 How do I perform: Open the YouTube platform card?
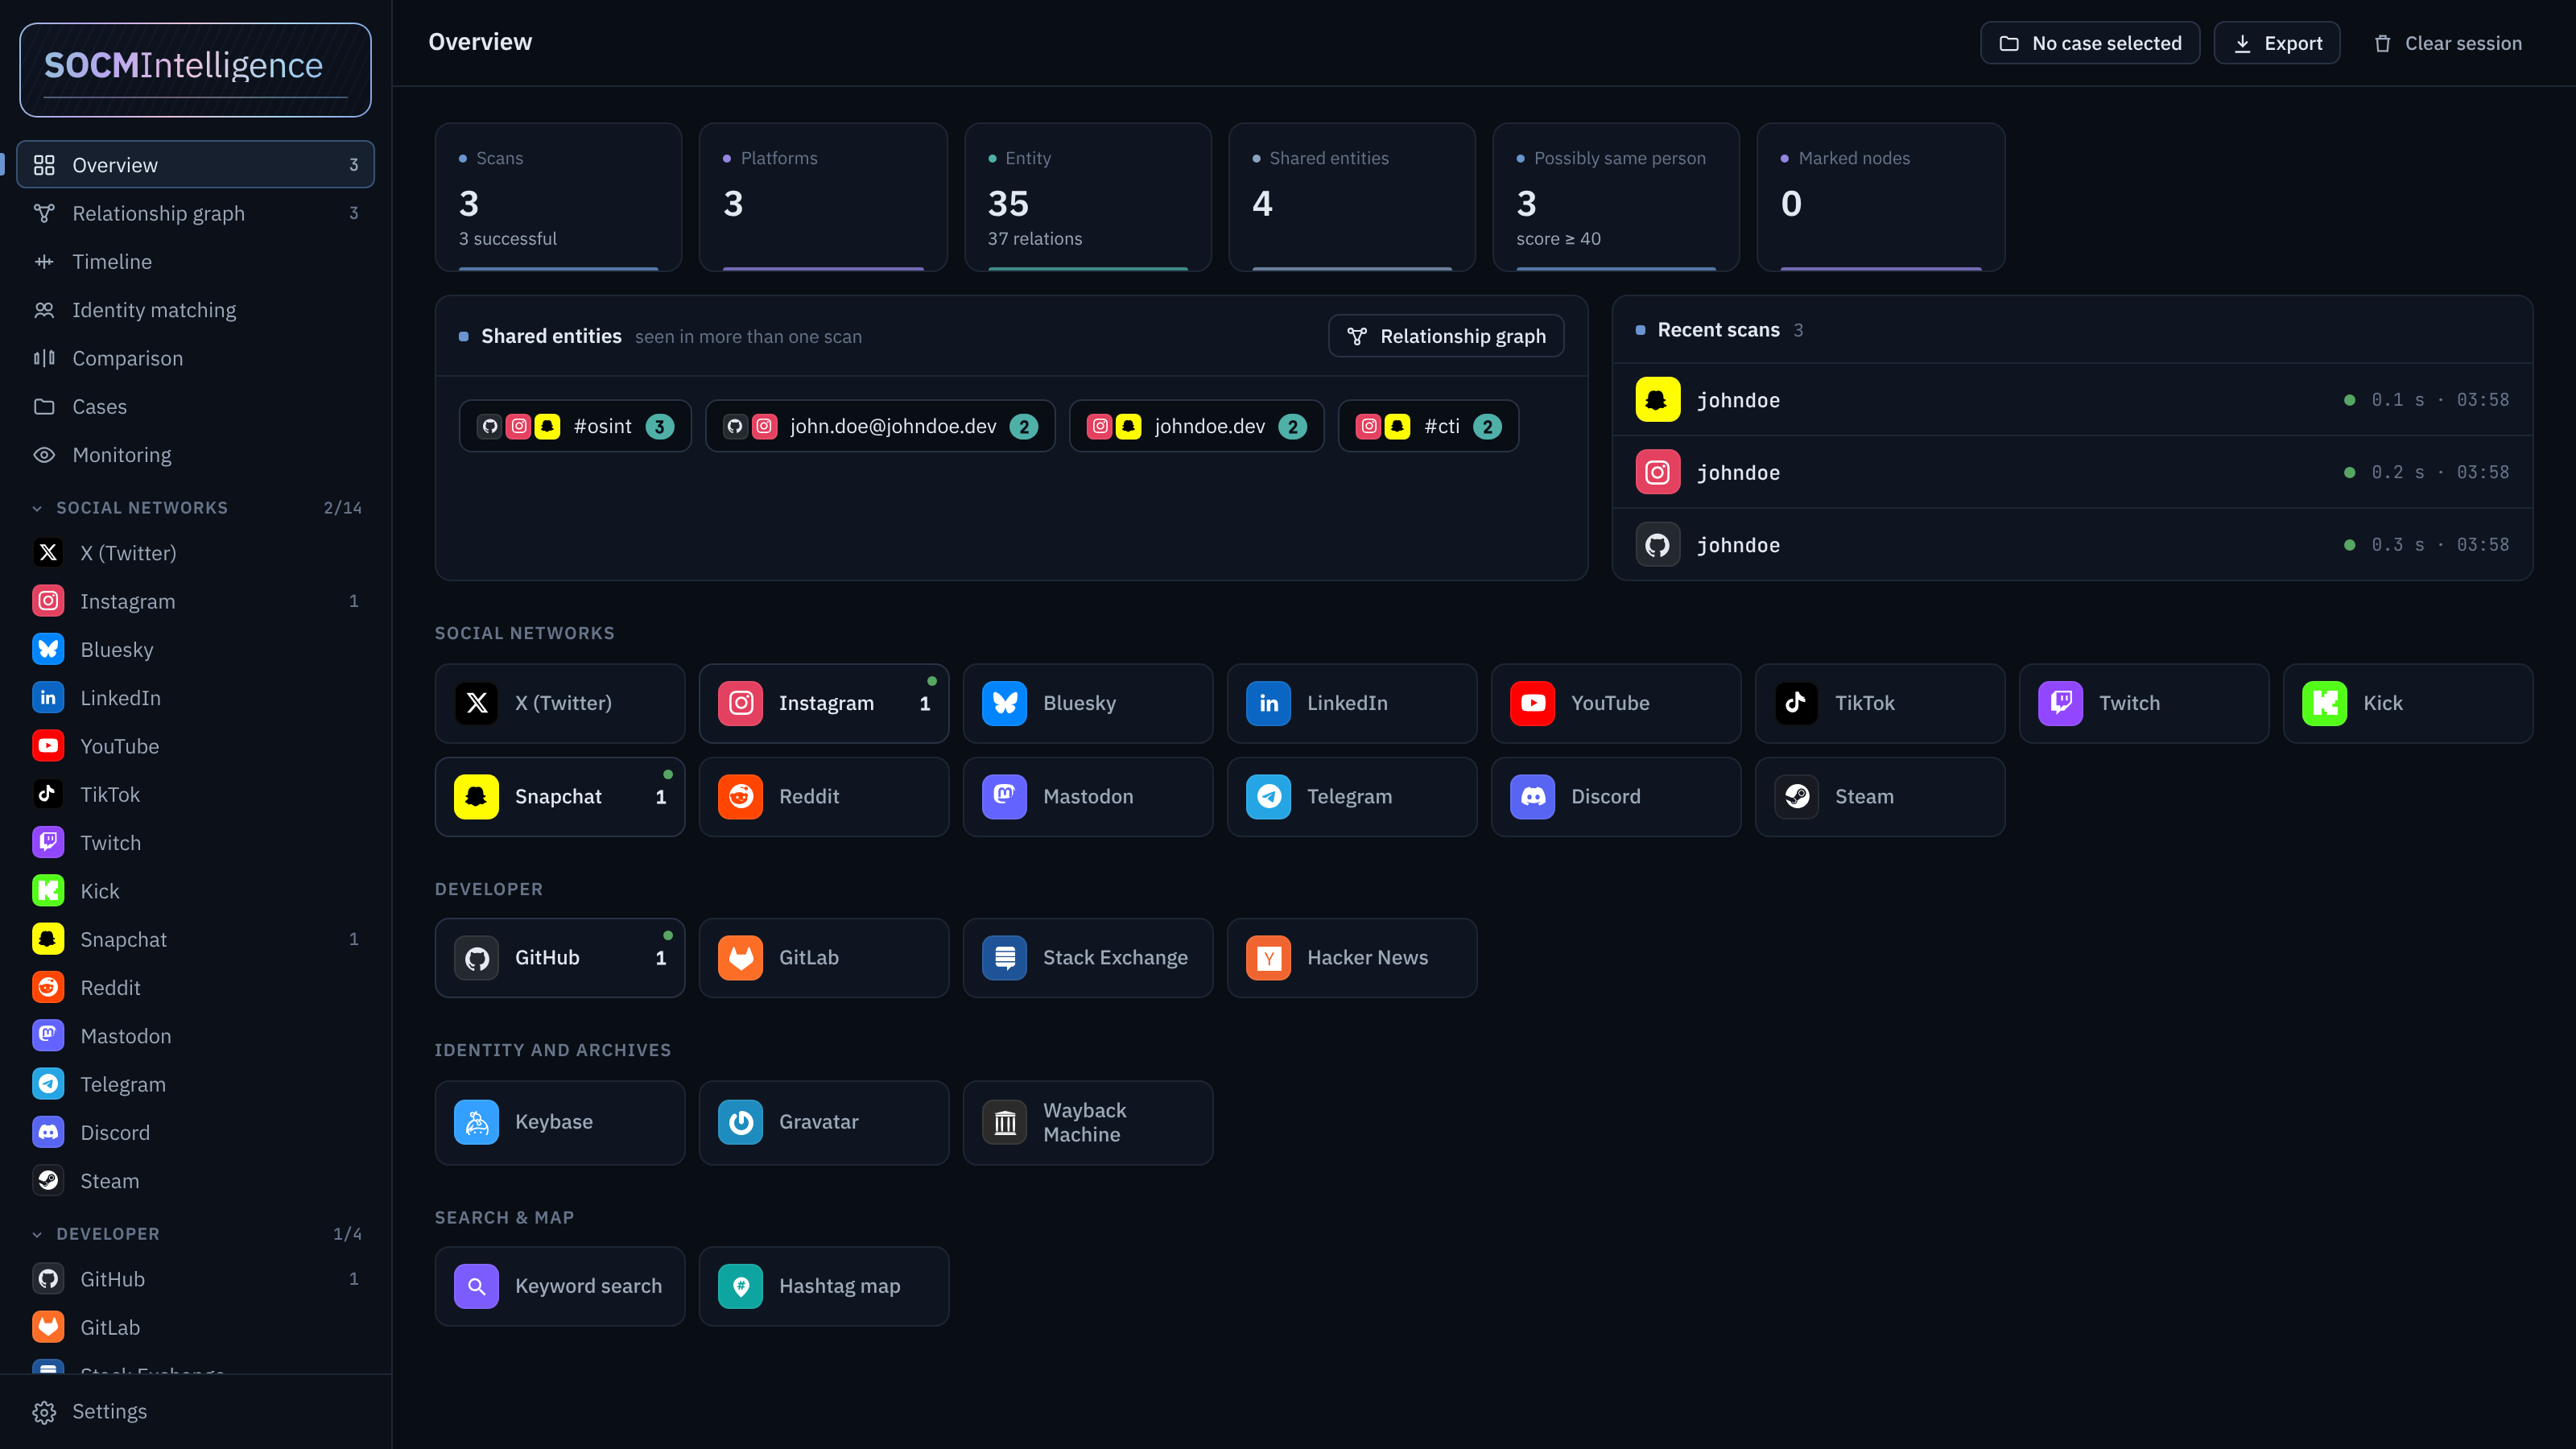pyautogui.click(x=1615, y=703)
